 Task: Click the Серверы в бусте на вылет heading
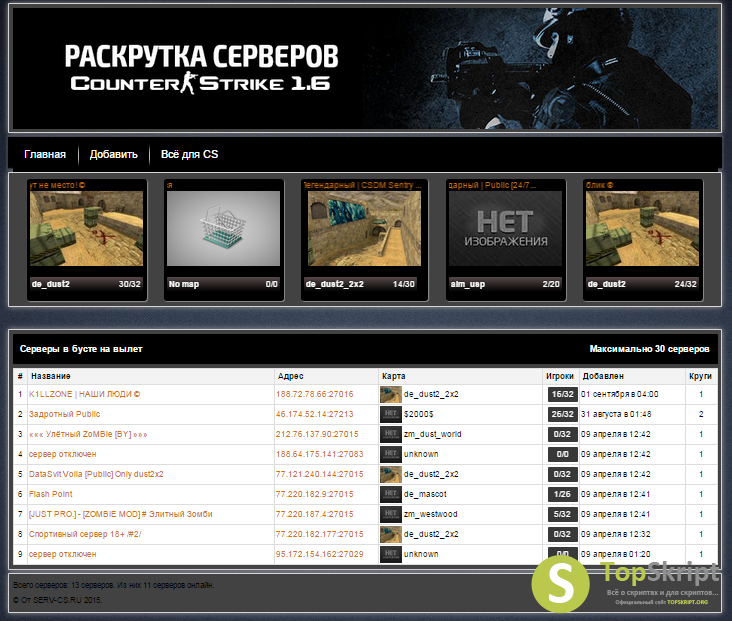[81, 349]
